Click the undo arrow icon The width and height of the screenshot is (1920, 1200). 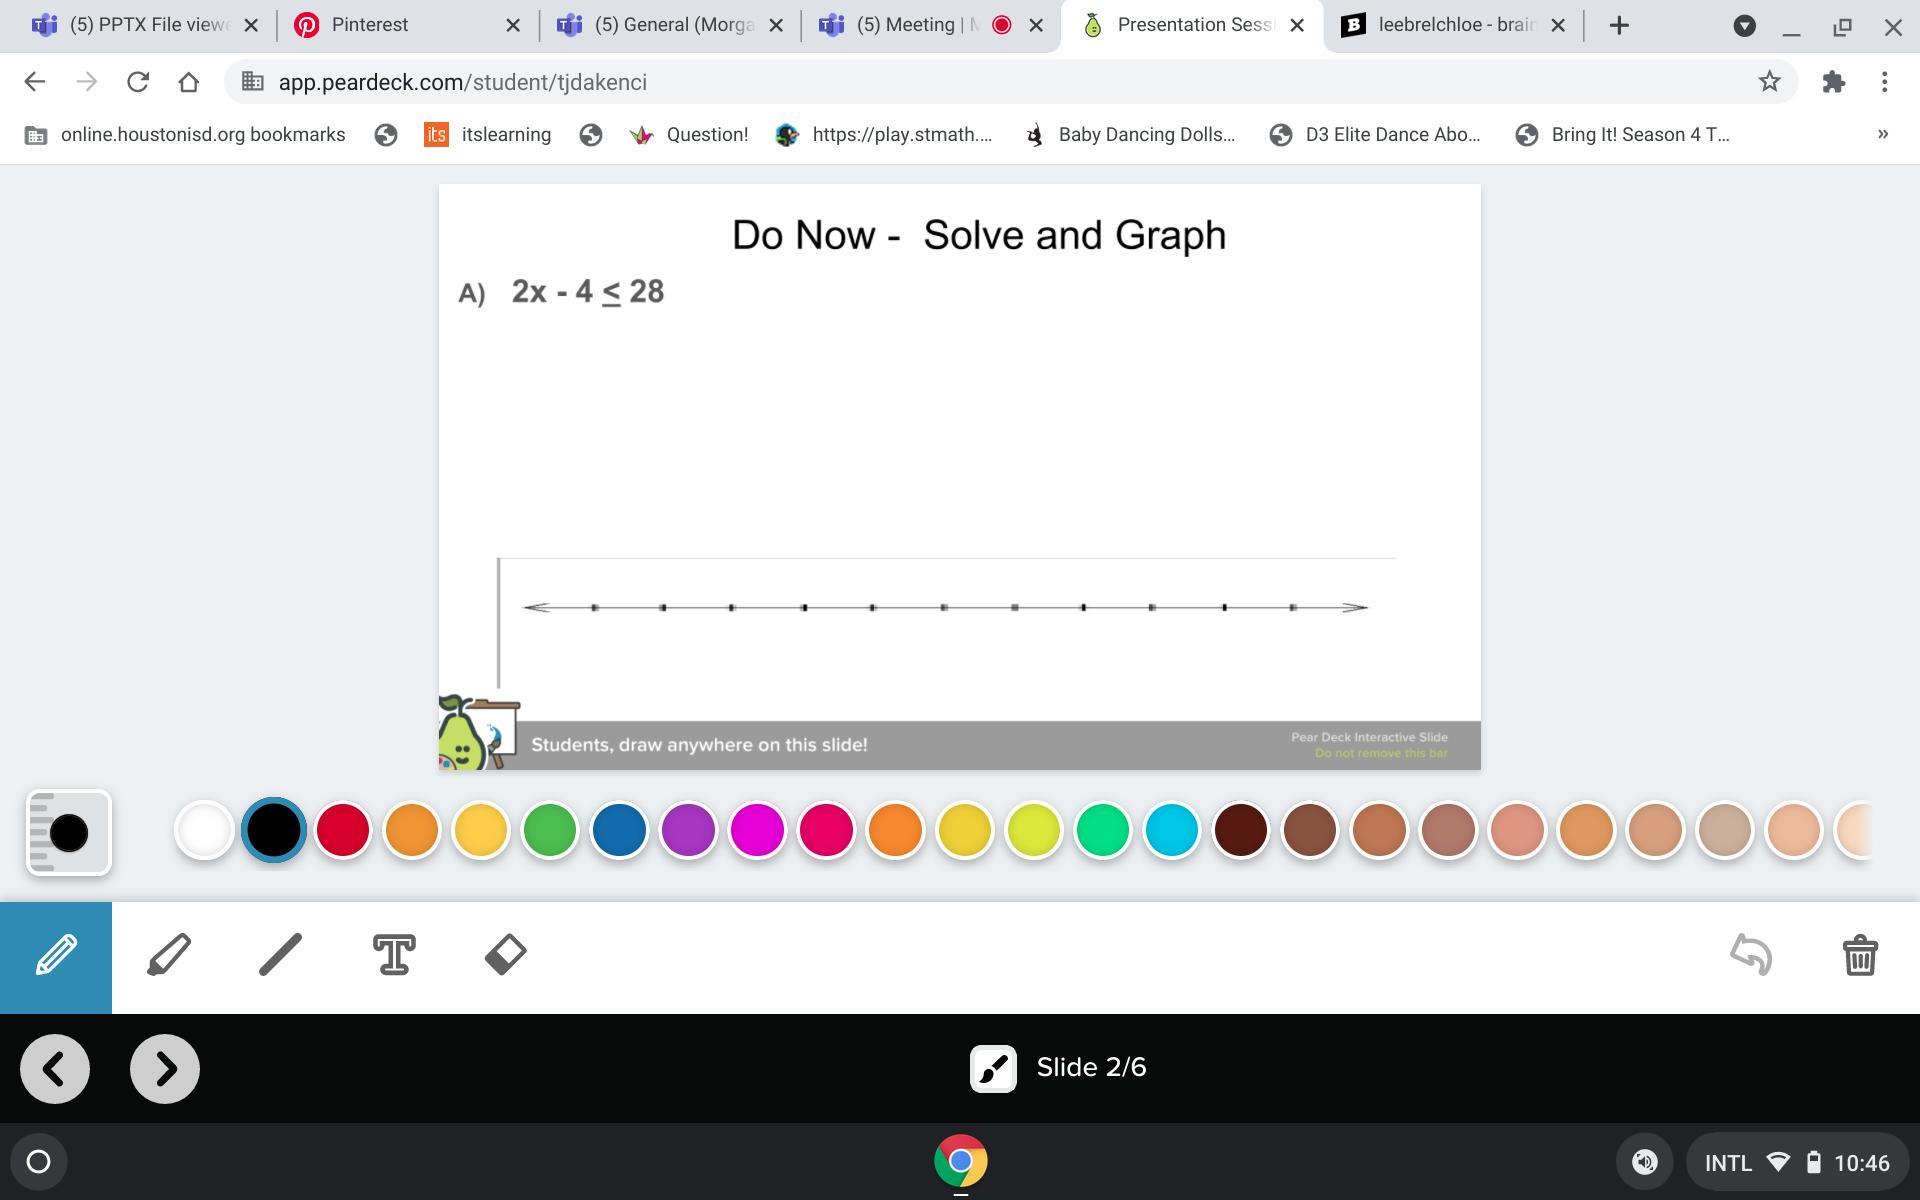point(1751,956)
